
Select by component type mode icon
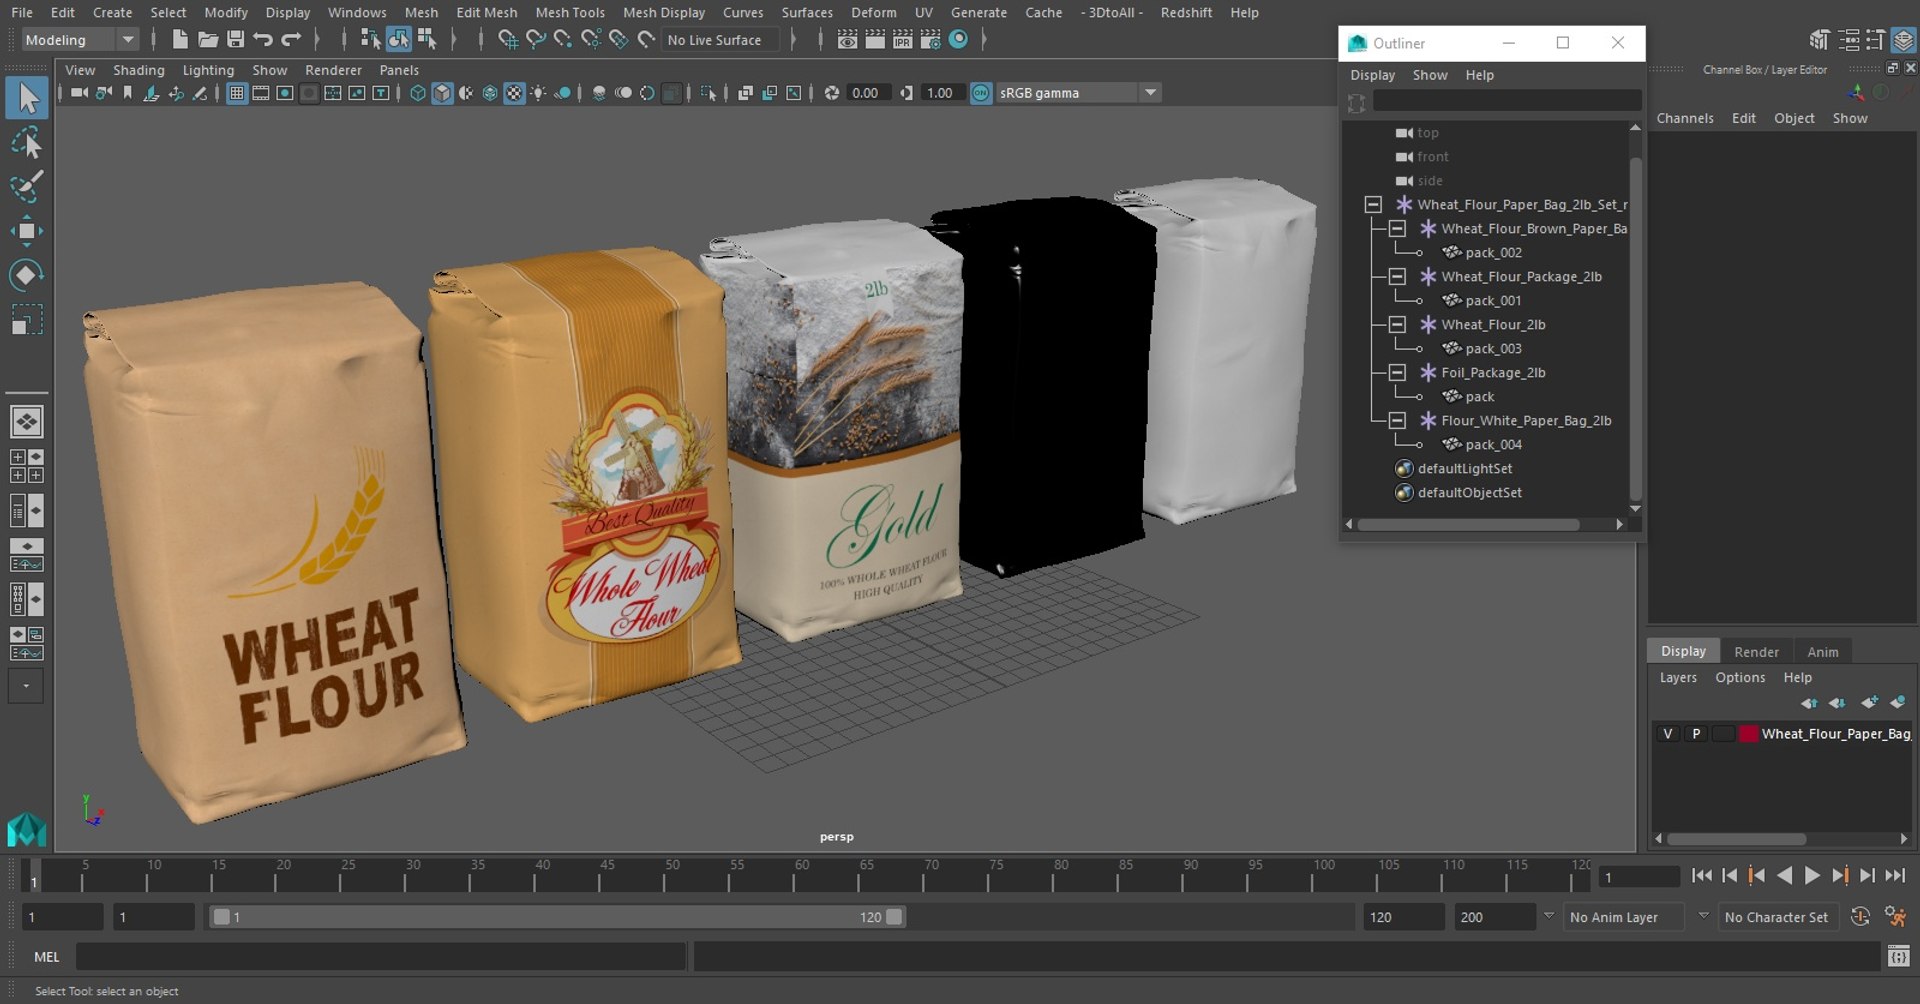(427, 39)
